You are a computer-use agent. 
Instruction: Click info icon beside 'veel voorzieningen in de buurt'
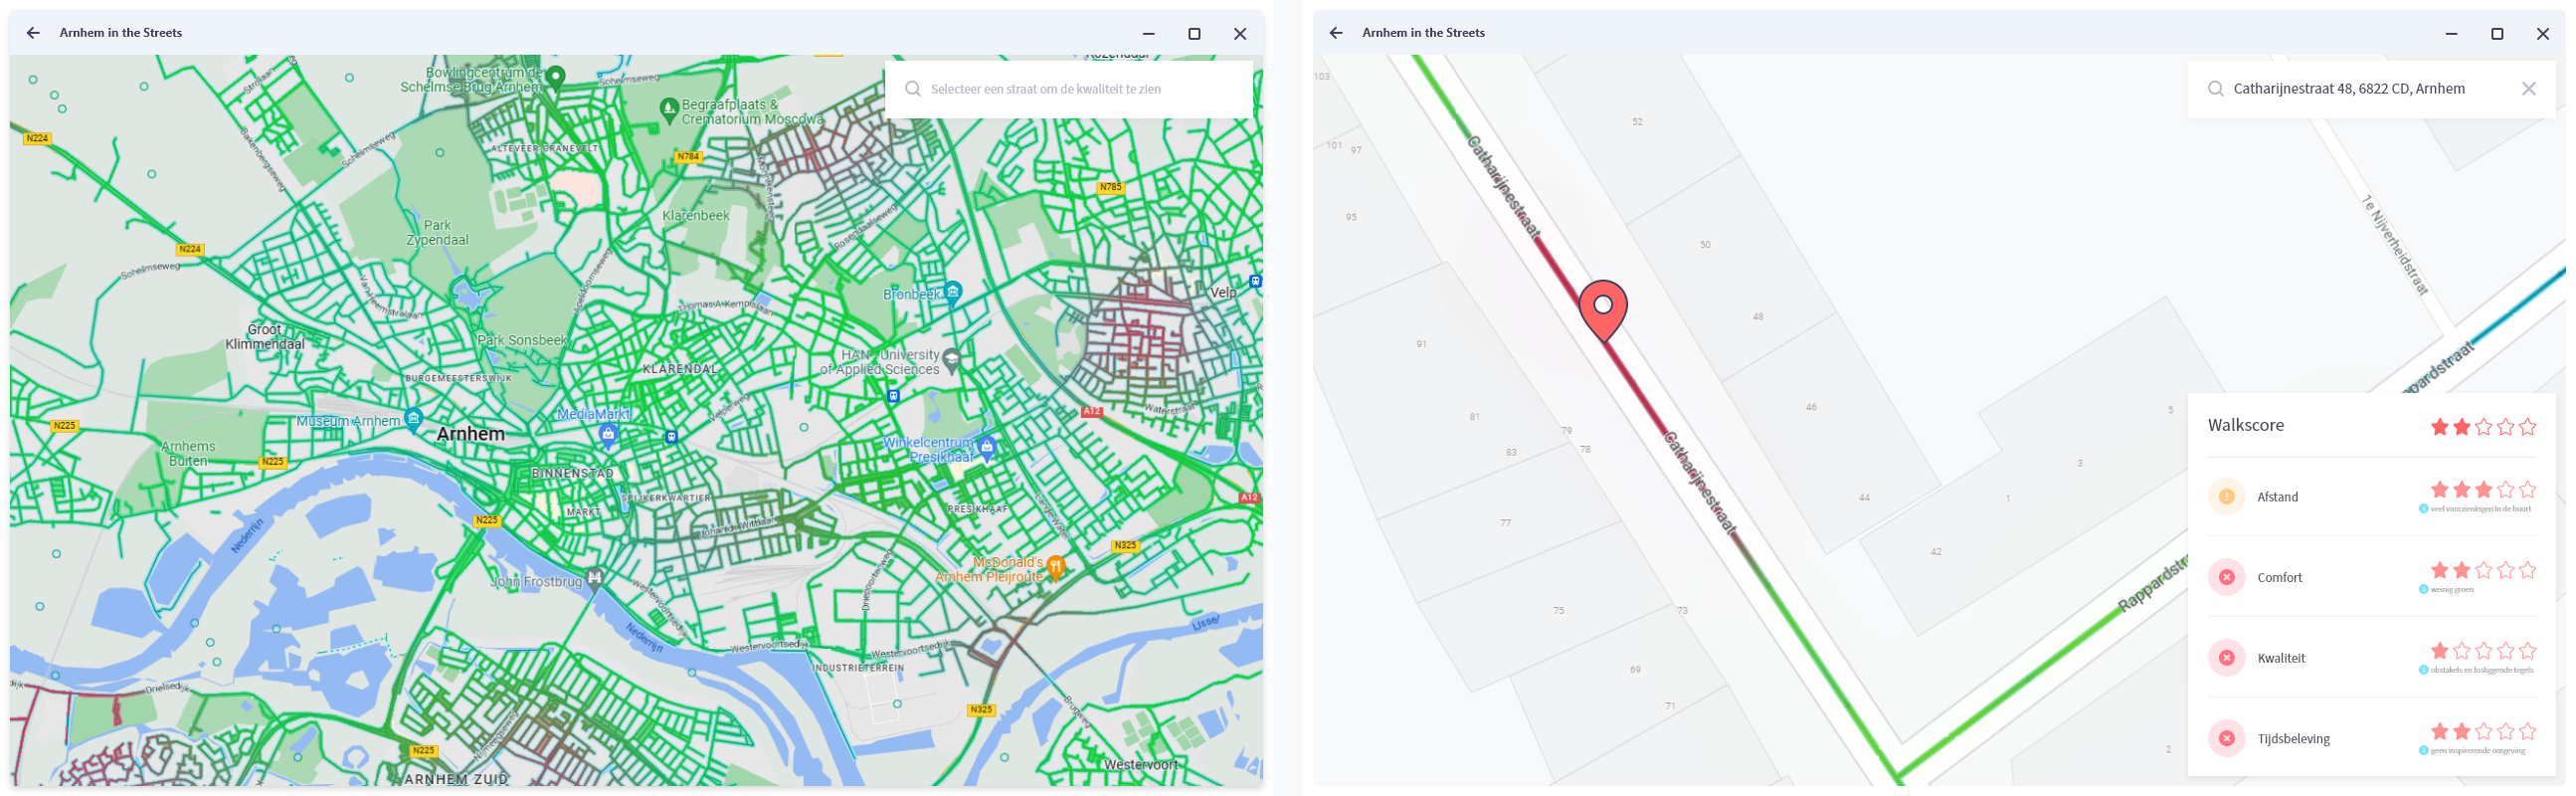(2423, 509)
